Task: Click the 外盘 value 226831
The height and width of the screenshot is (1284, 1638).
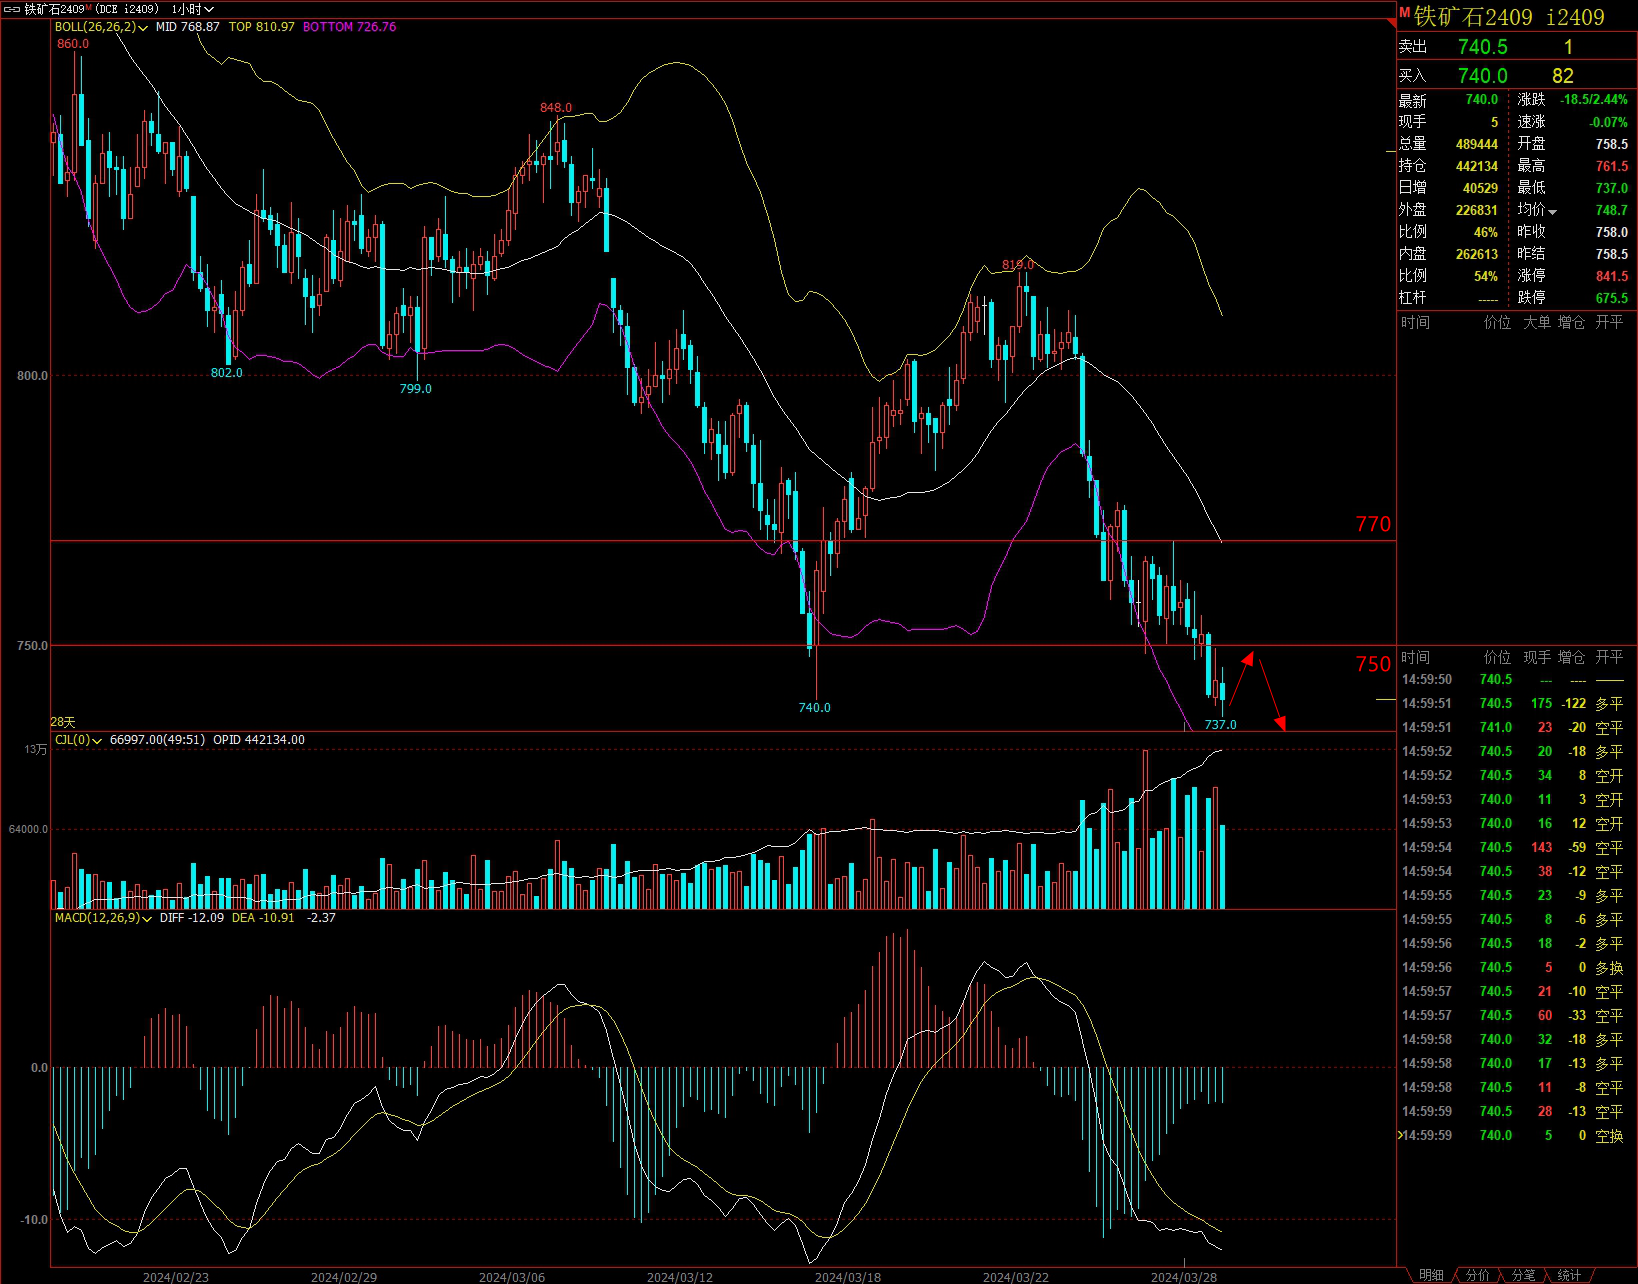Action: 1476,210
